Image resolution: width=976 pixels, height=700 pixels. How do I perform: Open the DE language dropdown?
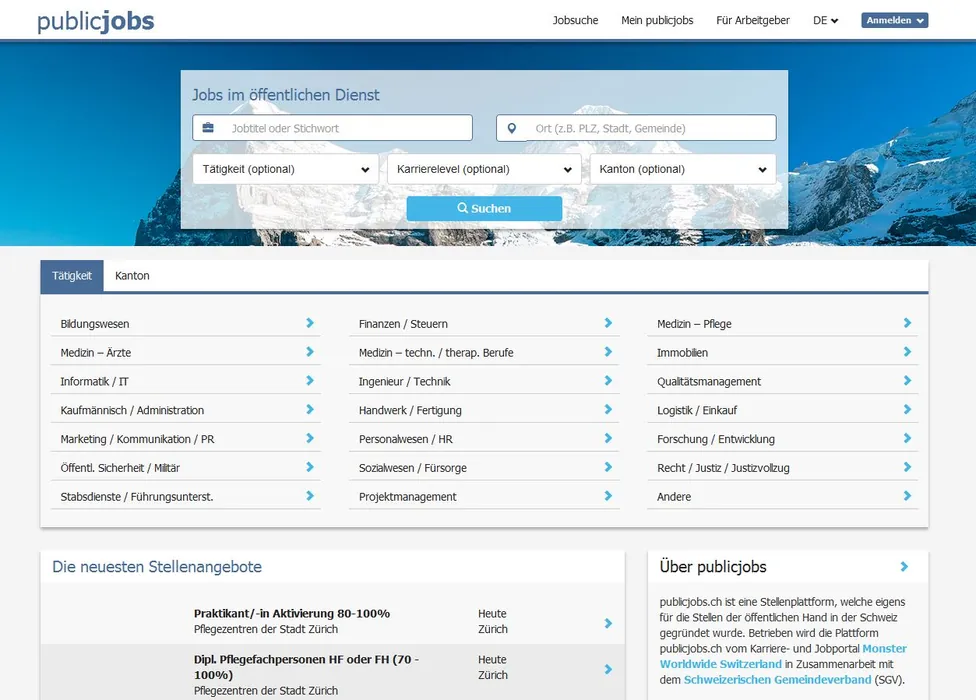pos(825,21)
